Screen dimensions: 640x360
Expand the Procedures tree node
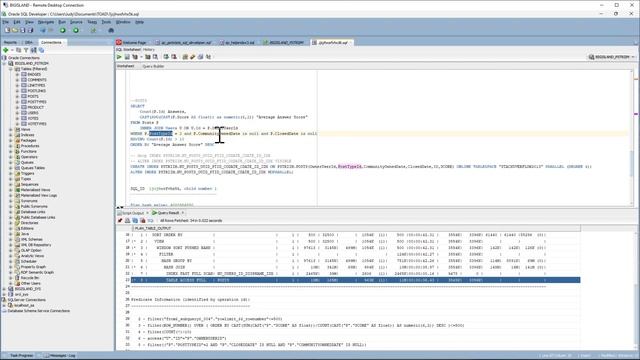tap(11, 146)
